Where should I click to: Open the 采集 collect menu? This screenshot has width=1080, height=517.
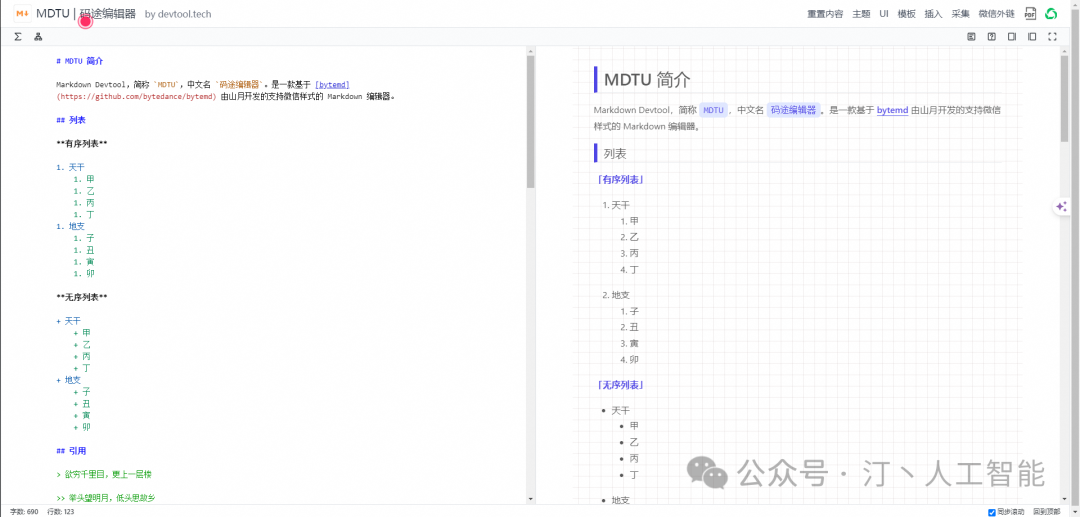(x=960, y=14)
